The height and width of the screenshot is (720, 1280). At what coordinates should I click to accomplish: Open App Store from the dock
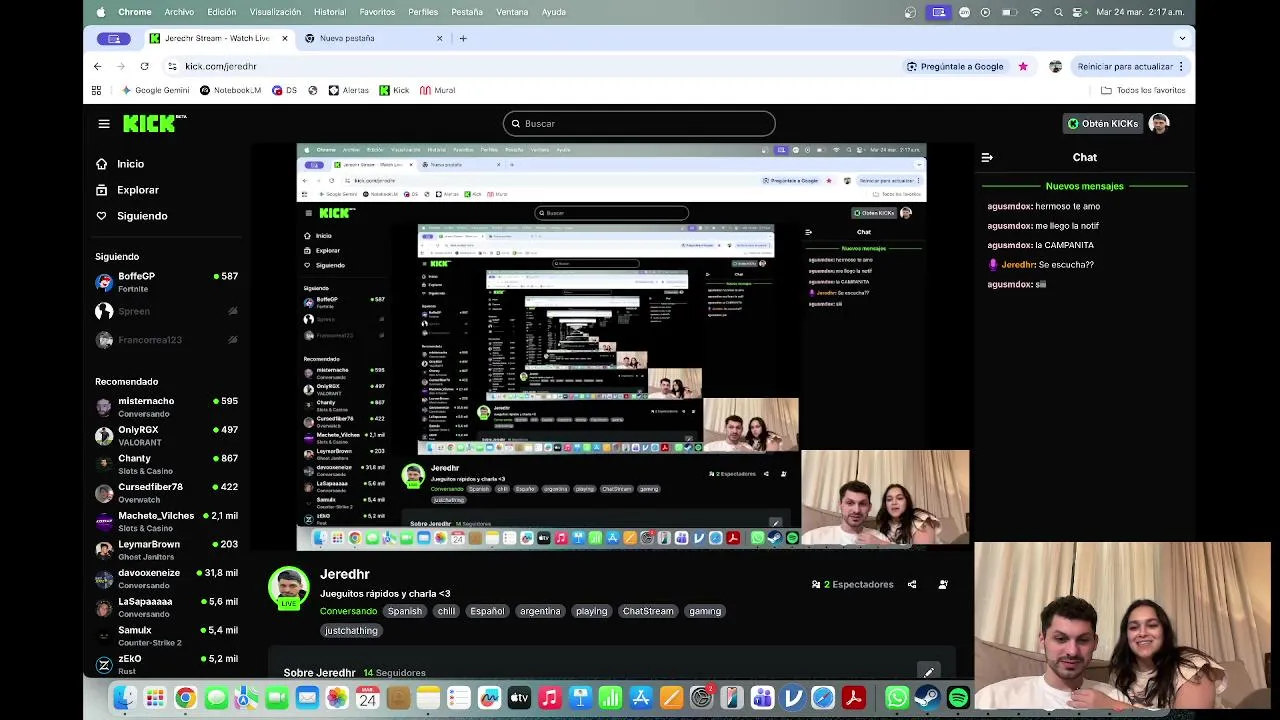coord(641,698)
